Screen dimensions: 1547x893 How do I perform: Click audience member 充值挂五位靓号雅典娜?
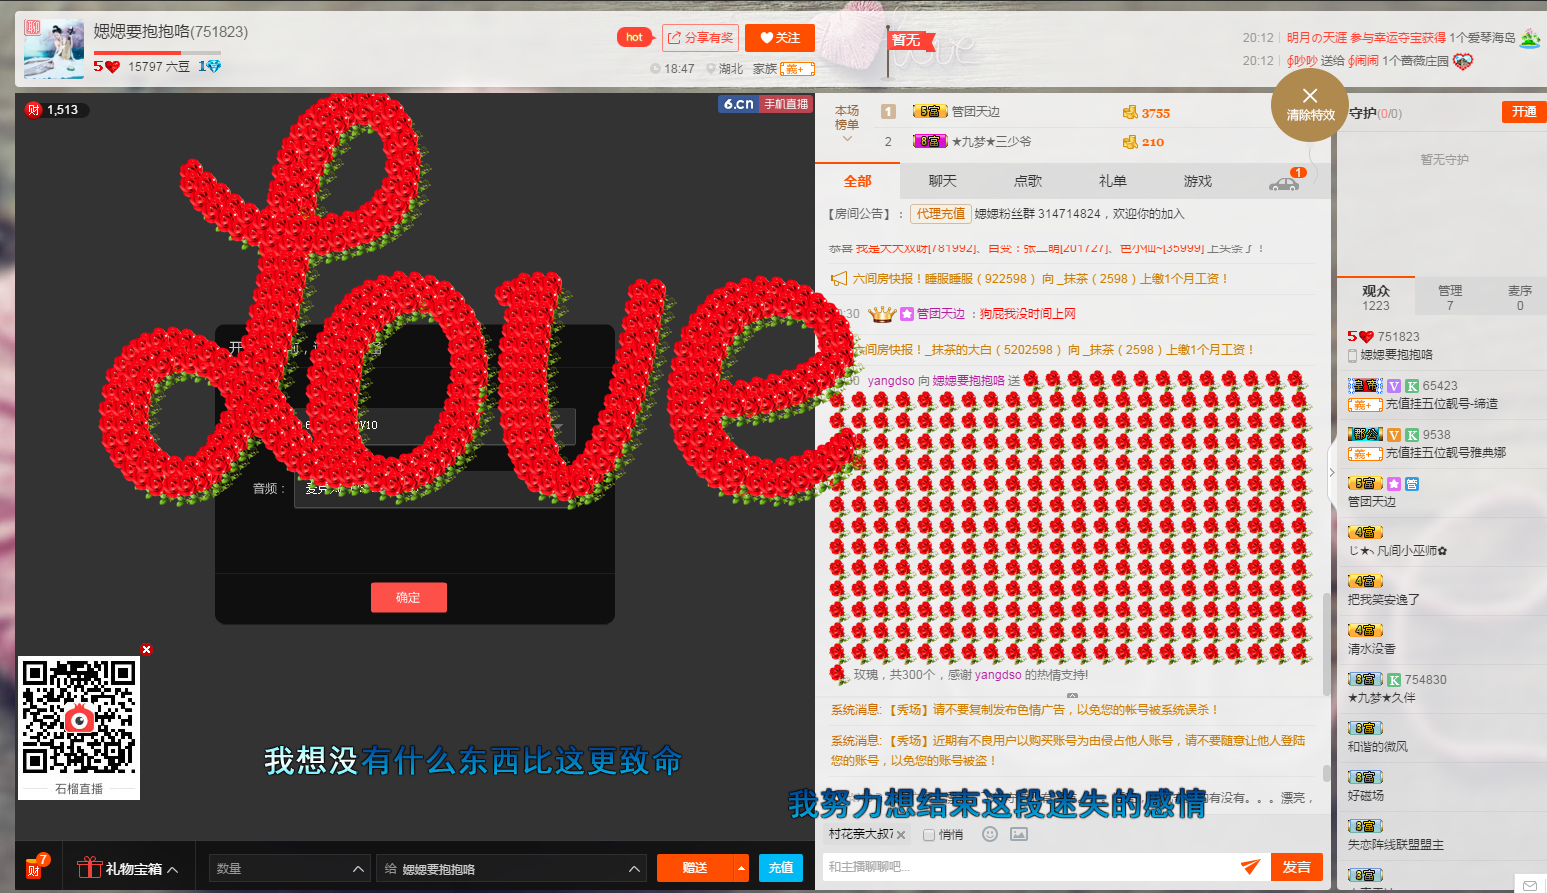click(x=1446, y=453)
